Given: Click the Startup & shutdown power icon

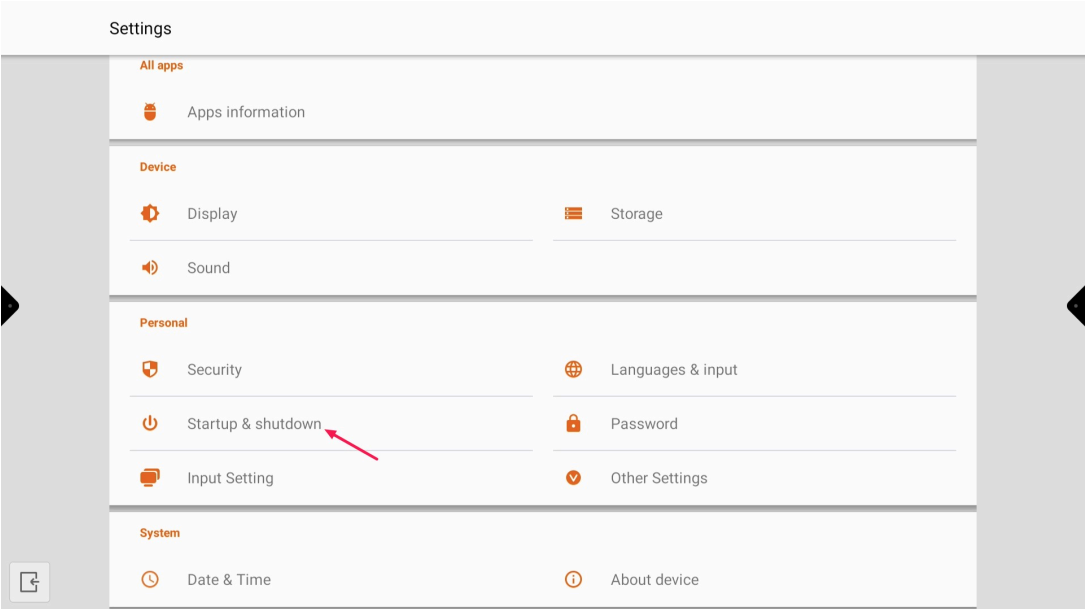Looking at the screenshot, I should [x=150, y=423].
